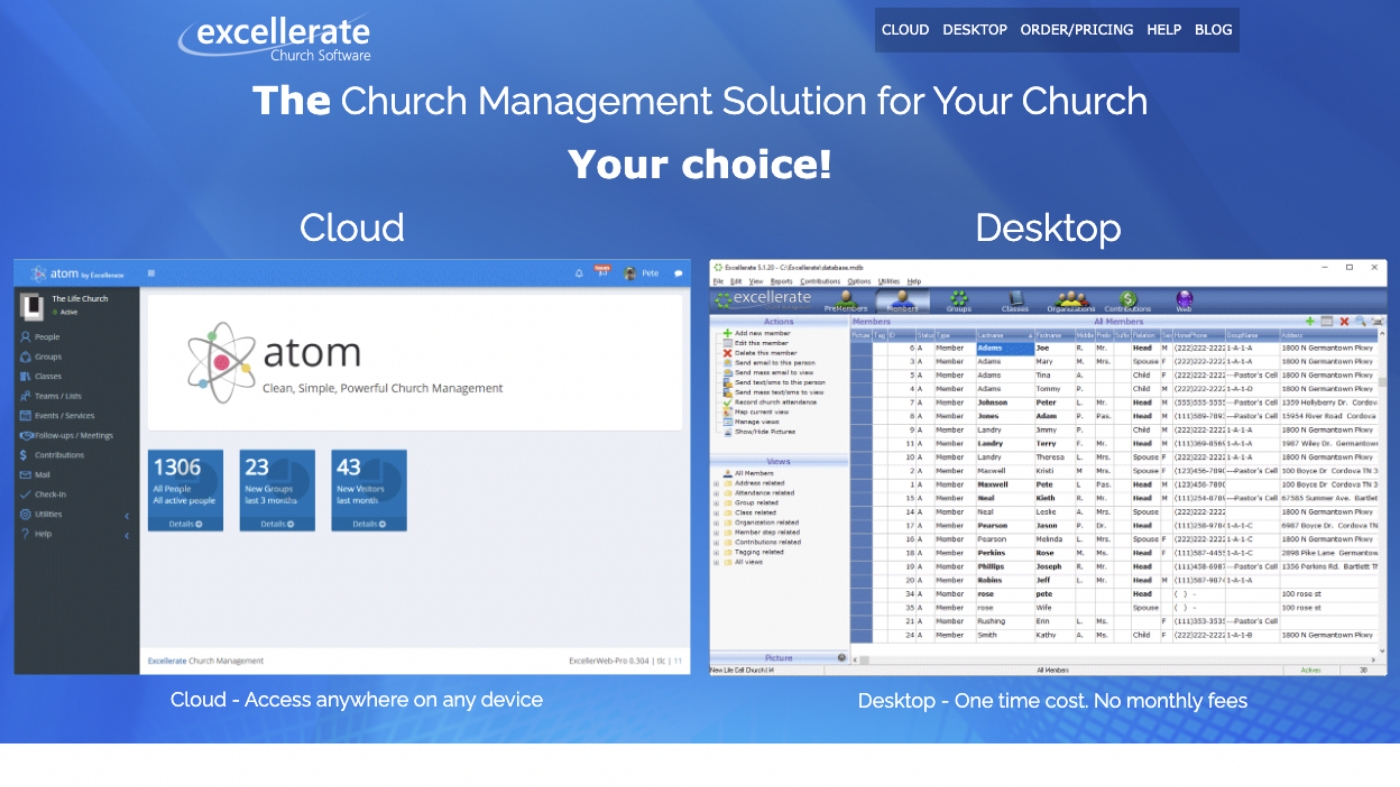Click red X icon above members grid
Image resolution: width=1400 pixels, height=787 pixels.
1344,321
